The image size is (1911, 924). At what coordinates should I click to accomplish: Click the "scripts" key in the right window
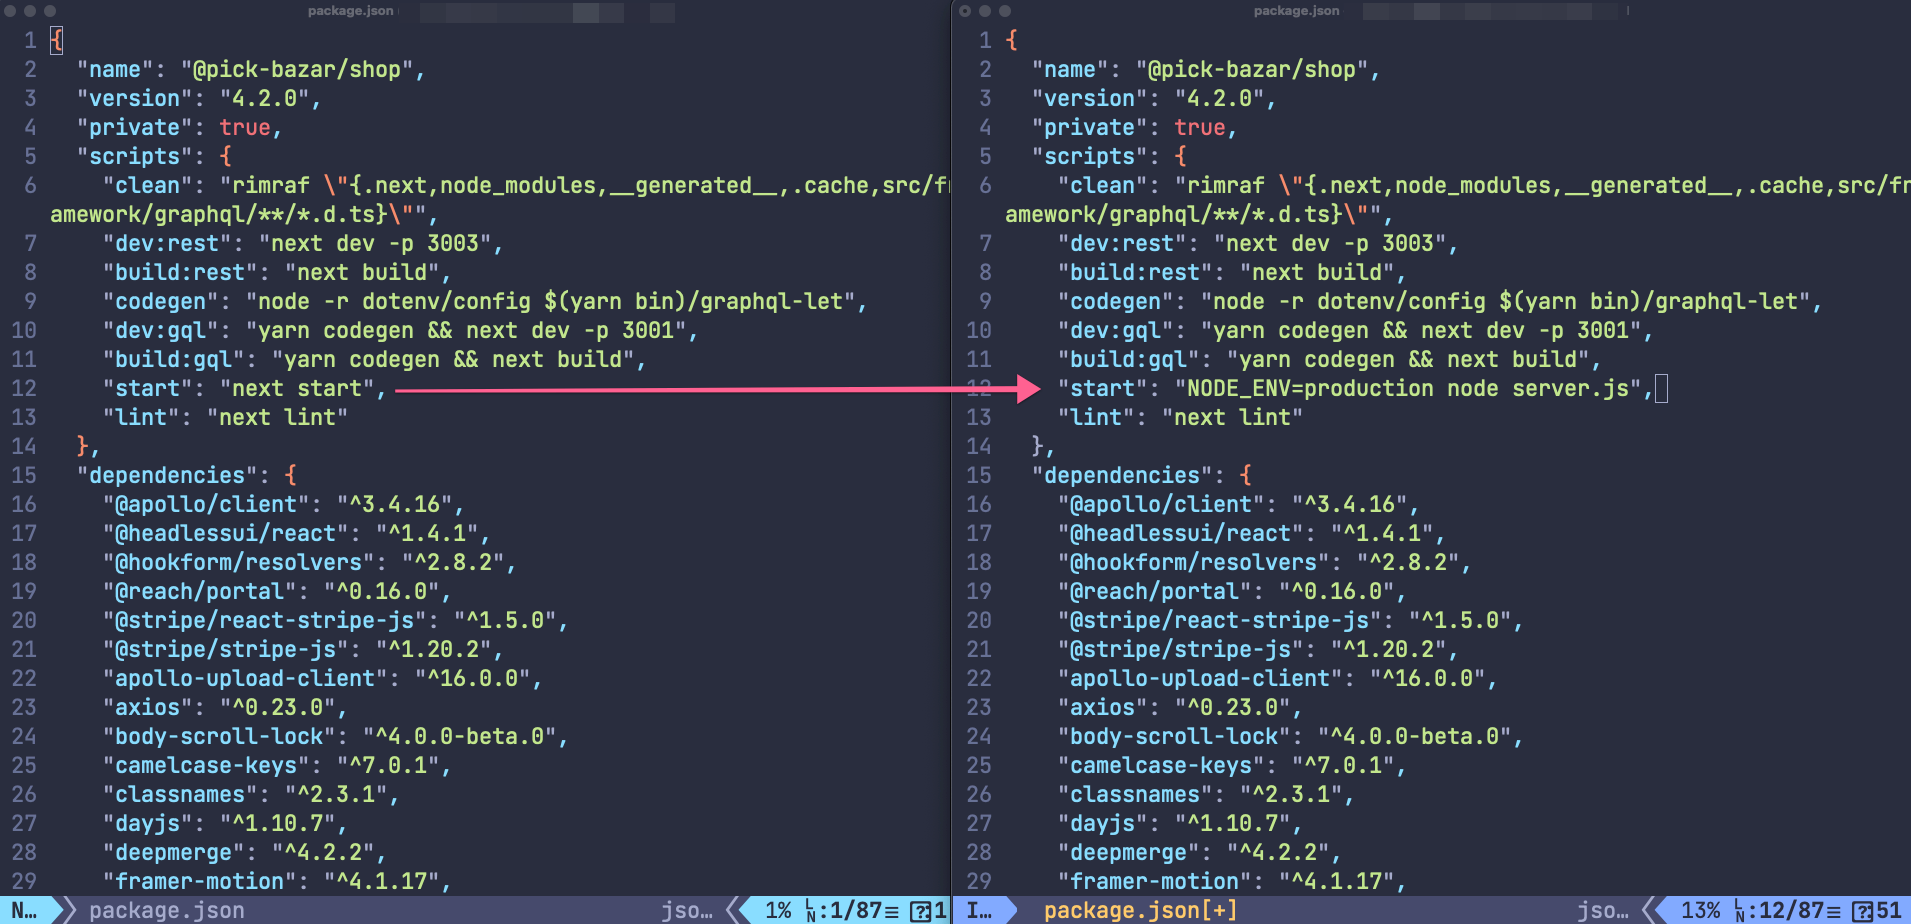coord(1090,156)
